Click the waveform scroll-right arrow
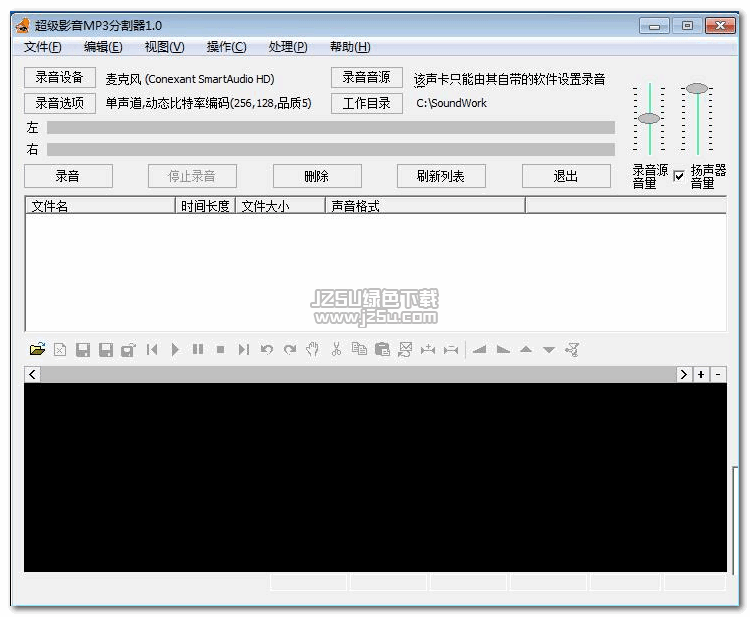The width and height of the screenshot is (750, 617). click(x=684, y=374)
